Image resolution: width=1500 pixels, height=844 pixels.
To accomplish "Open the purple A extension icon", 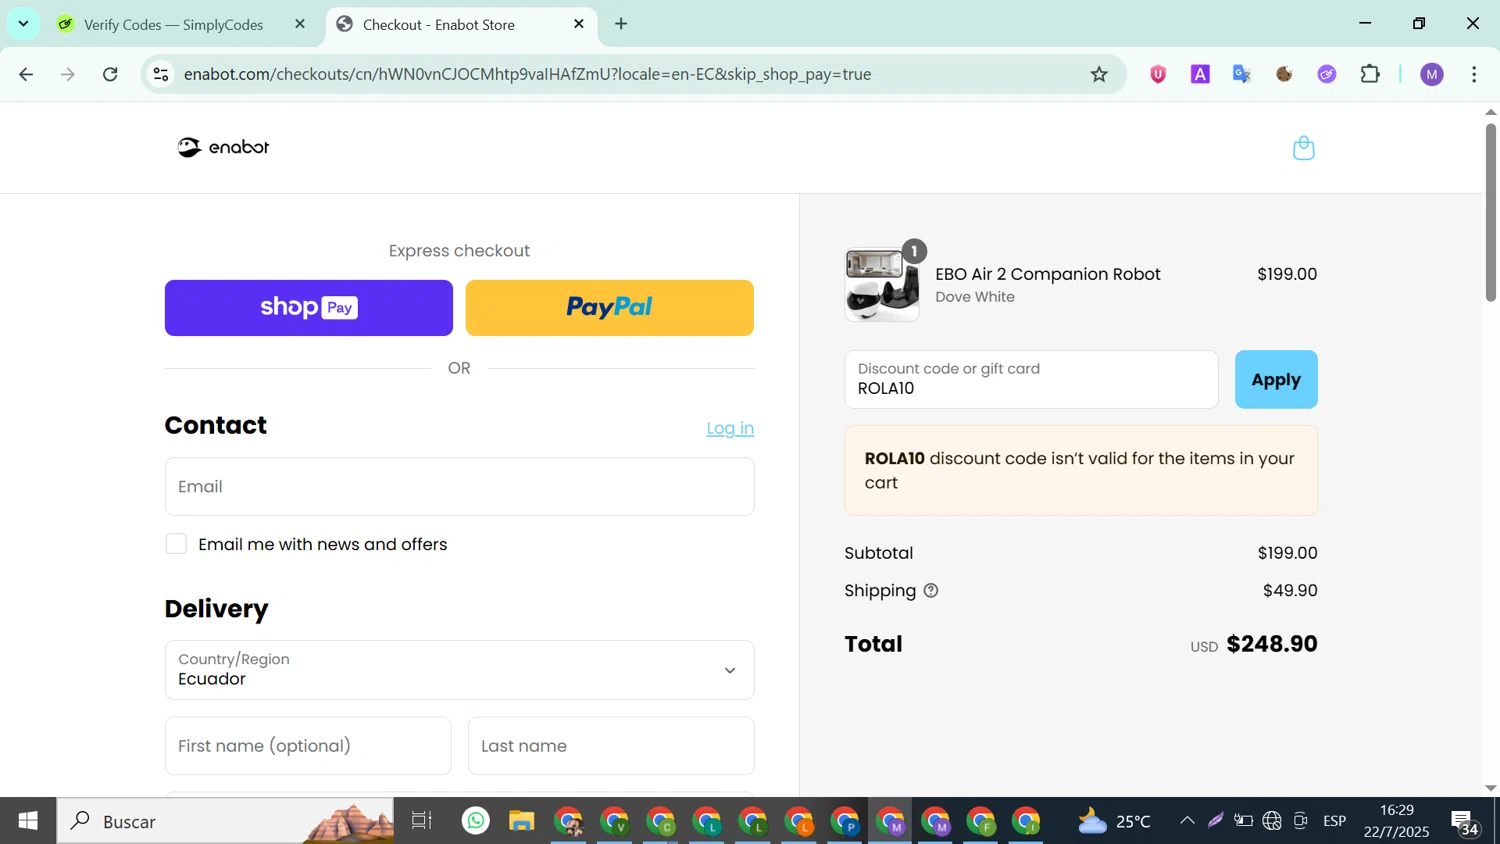I will (1200, 74).
